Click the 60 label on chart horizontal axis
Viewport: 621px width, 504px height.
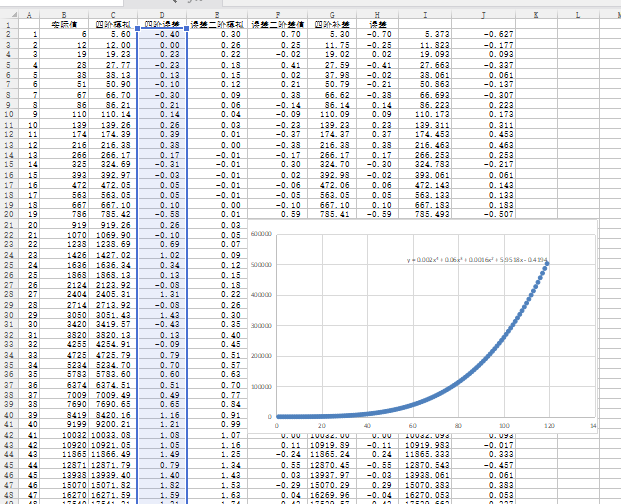tap(413, 426)
